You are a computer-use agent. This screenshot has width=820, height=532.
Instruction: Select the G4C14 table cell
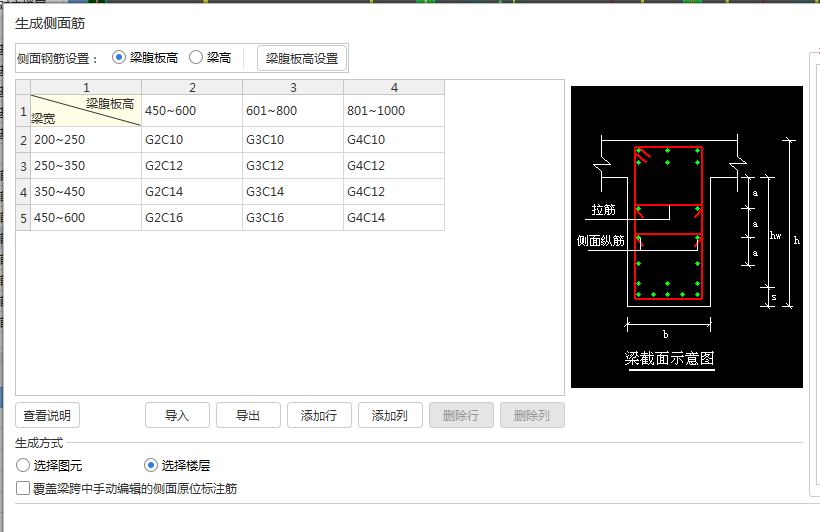(394, 218)
